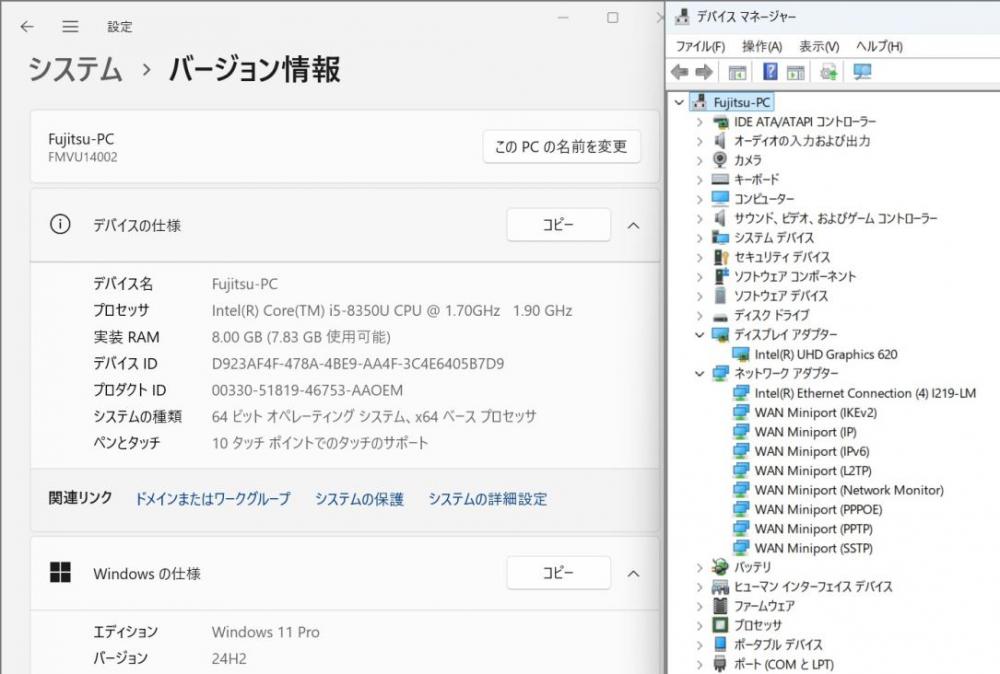Click the 8.00 GB RAM value
The image size is (1000, 674).
pos(301,337)
